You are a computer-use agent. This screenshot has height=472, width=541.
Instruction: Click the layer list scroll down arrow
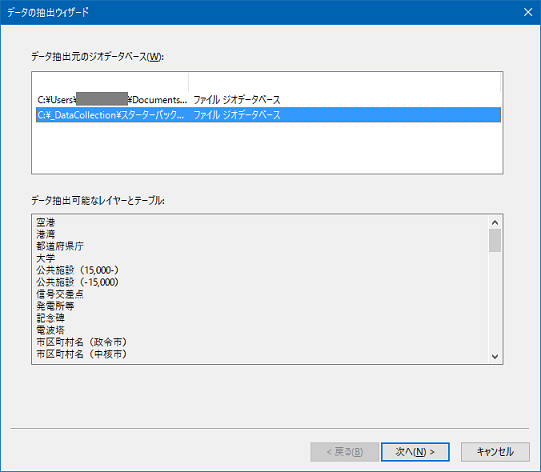495,356
